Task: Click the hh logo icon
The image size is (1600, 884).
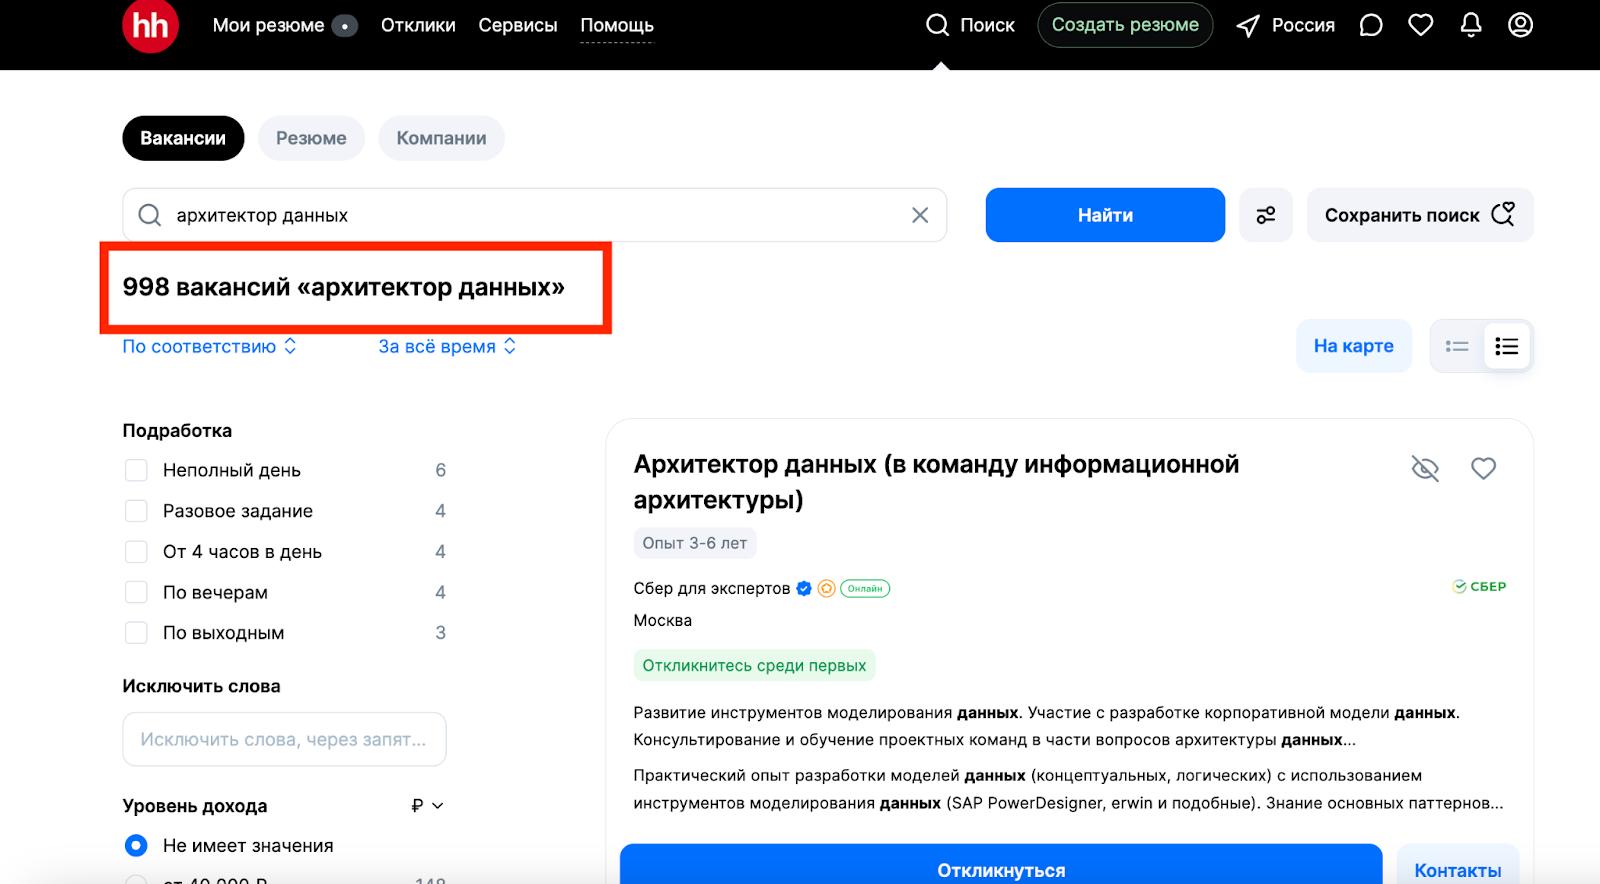Action: coord(150,26)
